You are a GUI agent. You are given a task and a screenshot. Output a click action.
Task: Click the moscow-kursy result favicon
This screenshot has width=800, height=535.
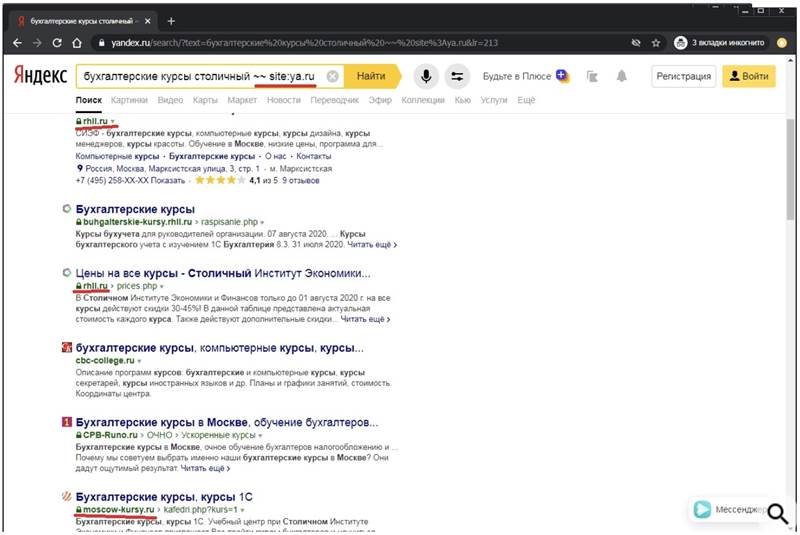66,496
